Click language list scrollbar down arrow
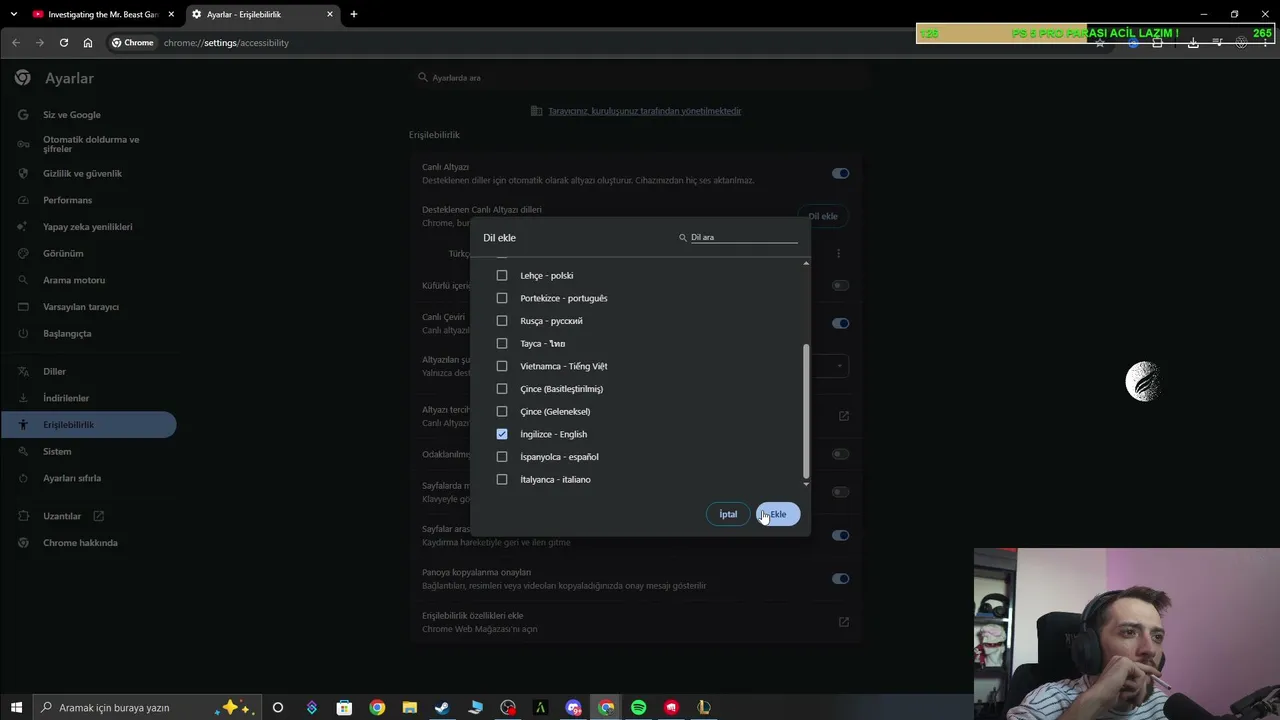This screenshot has width=1280, height=720. pos(806,484)
